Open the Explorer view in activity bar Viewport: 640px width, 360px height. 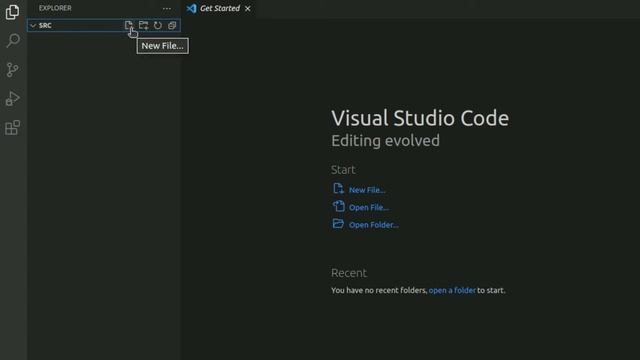pos(12,12)
